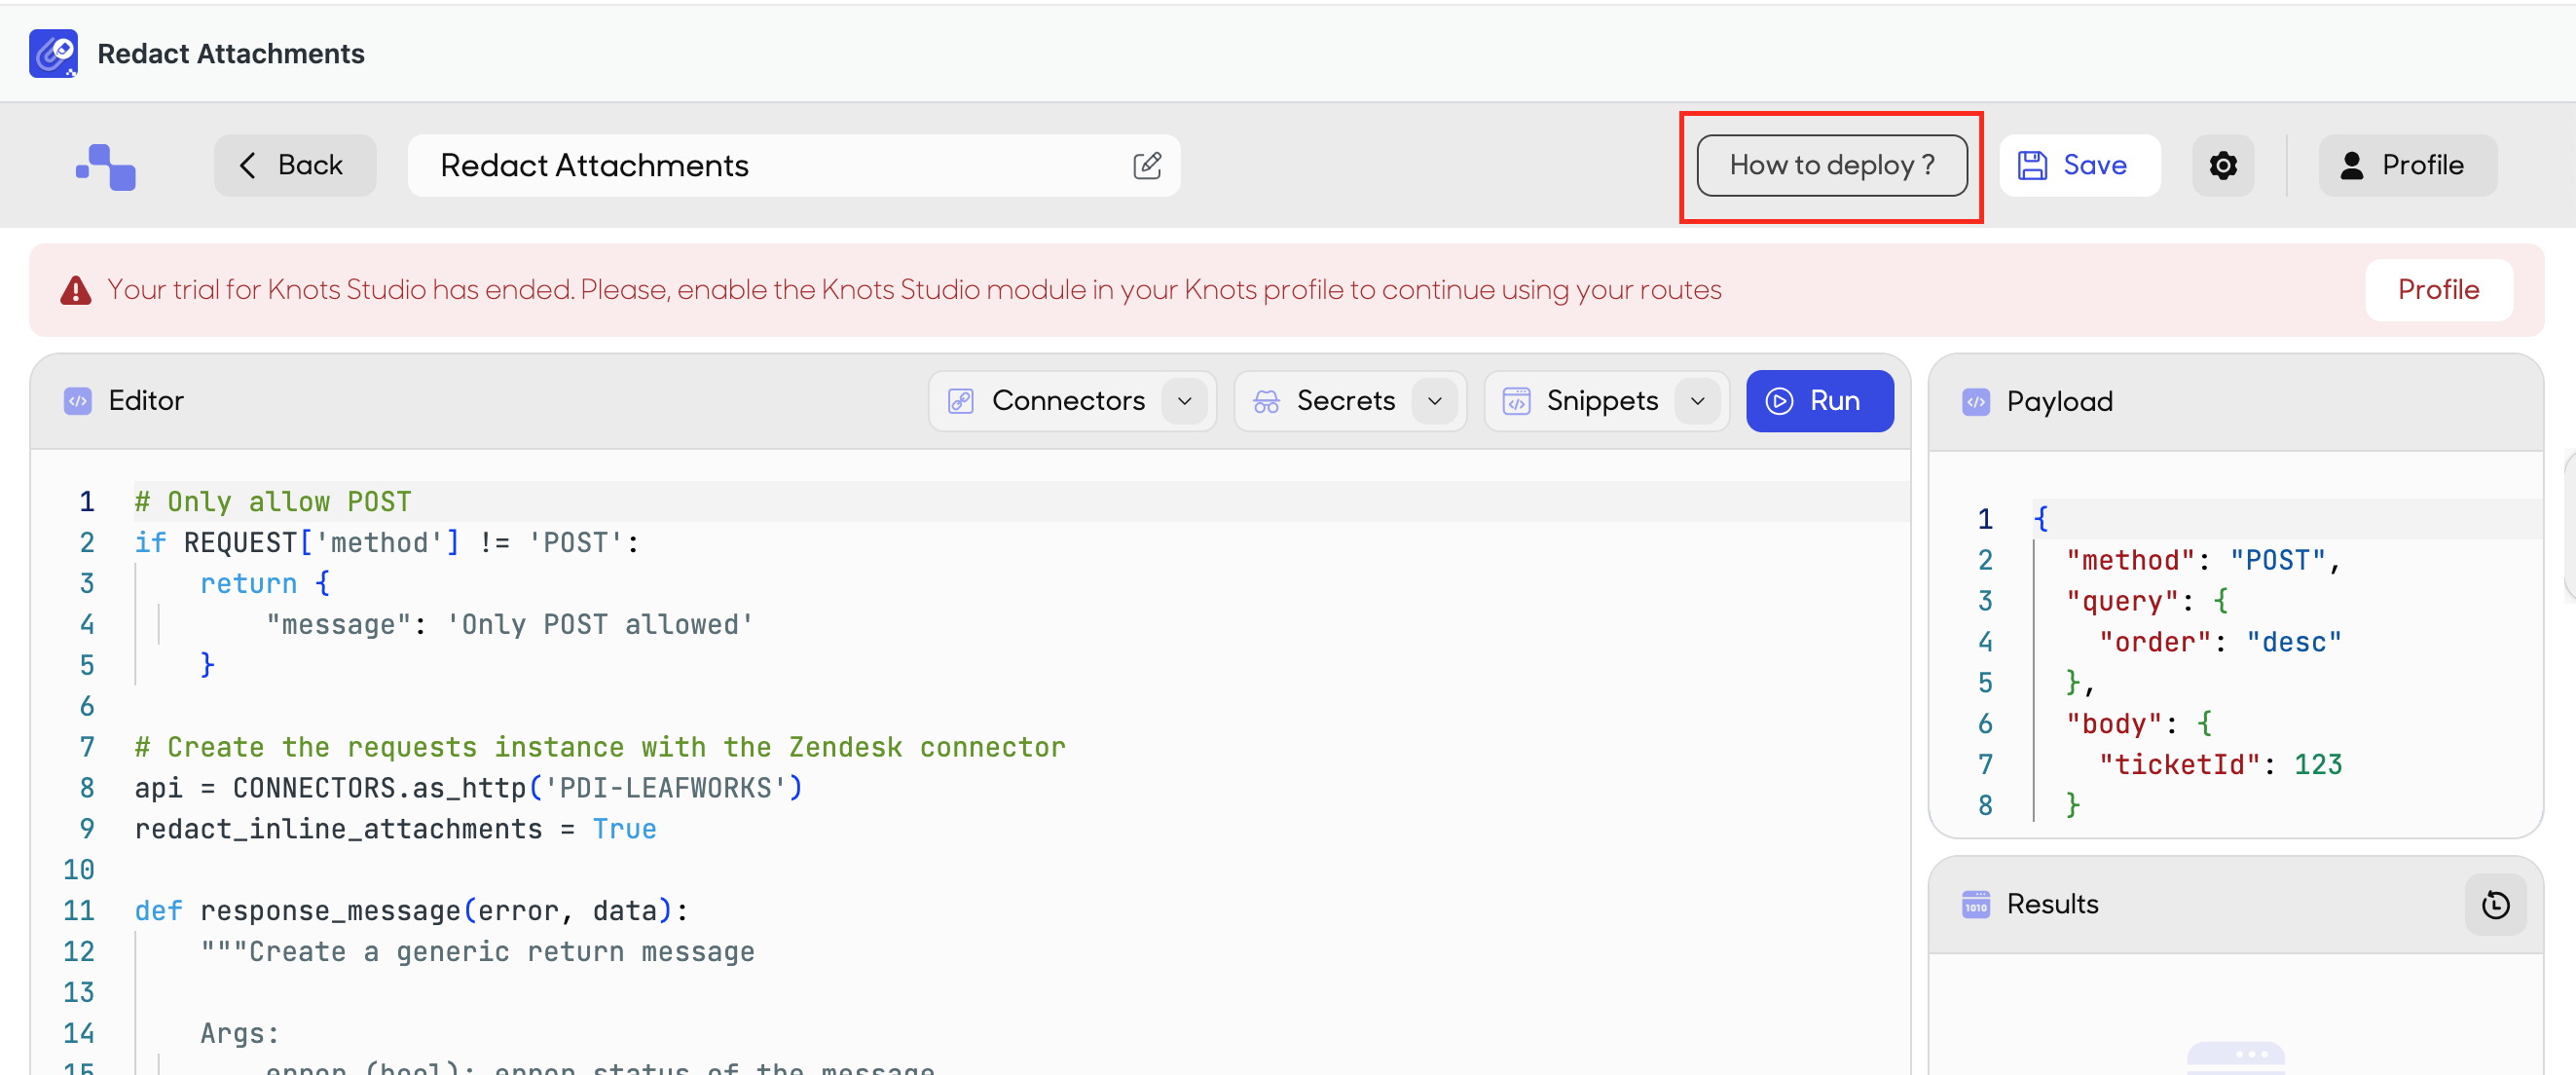Click editor line number 10

pos(79,870)
